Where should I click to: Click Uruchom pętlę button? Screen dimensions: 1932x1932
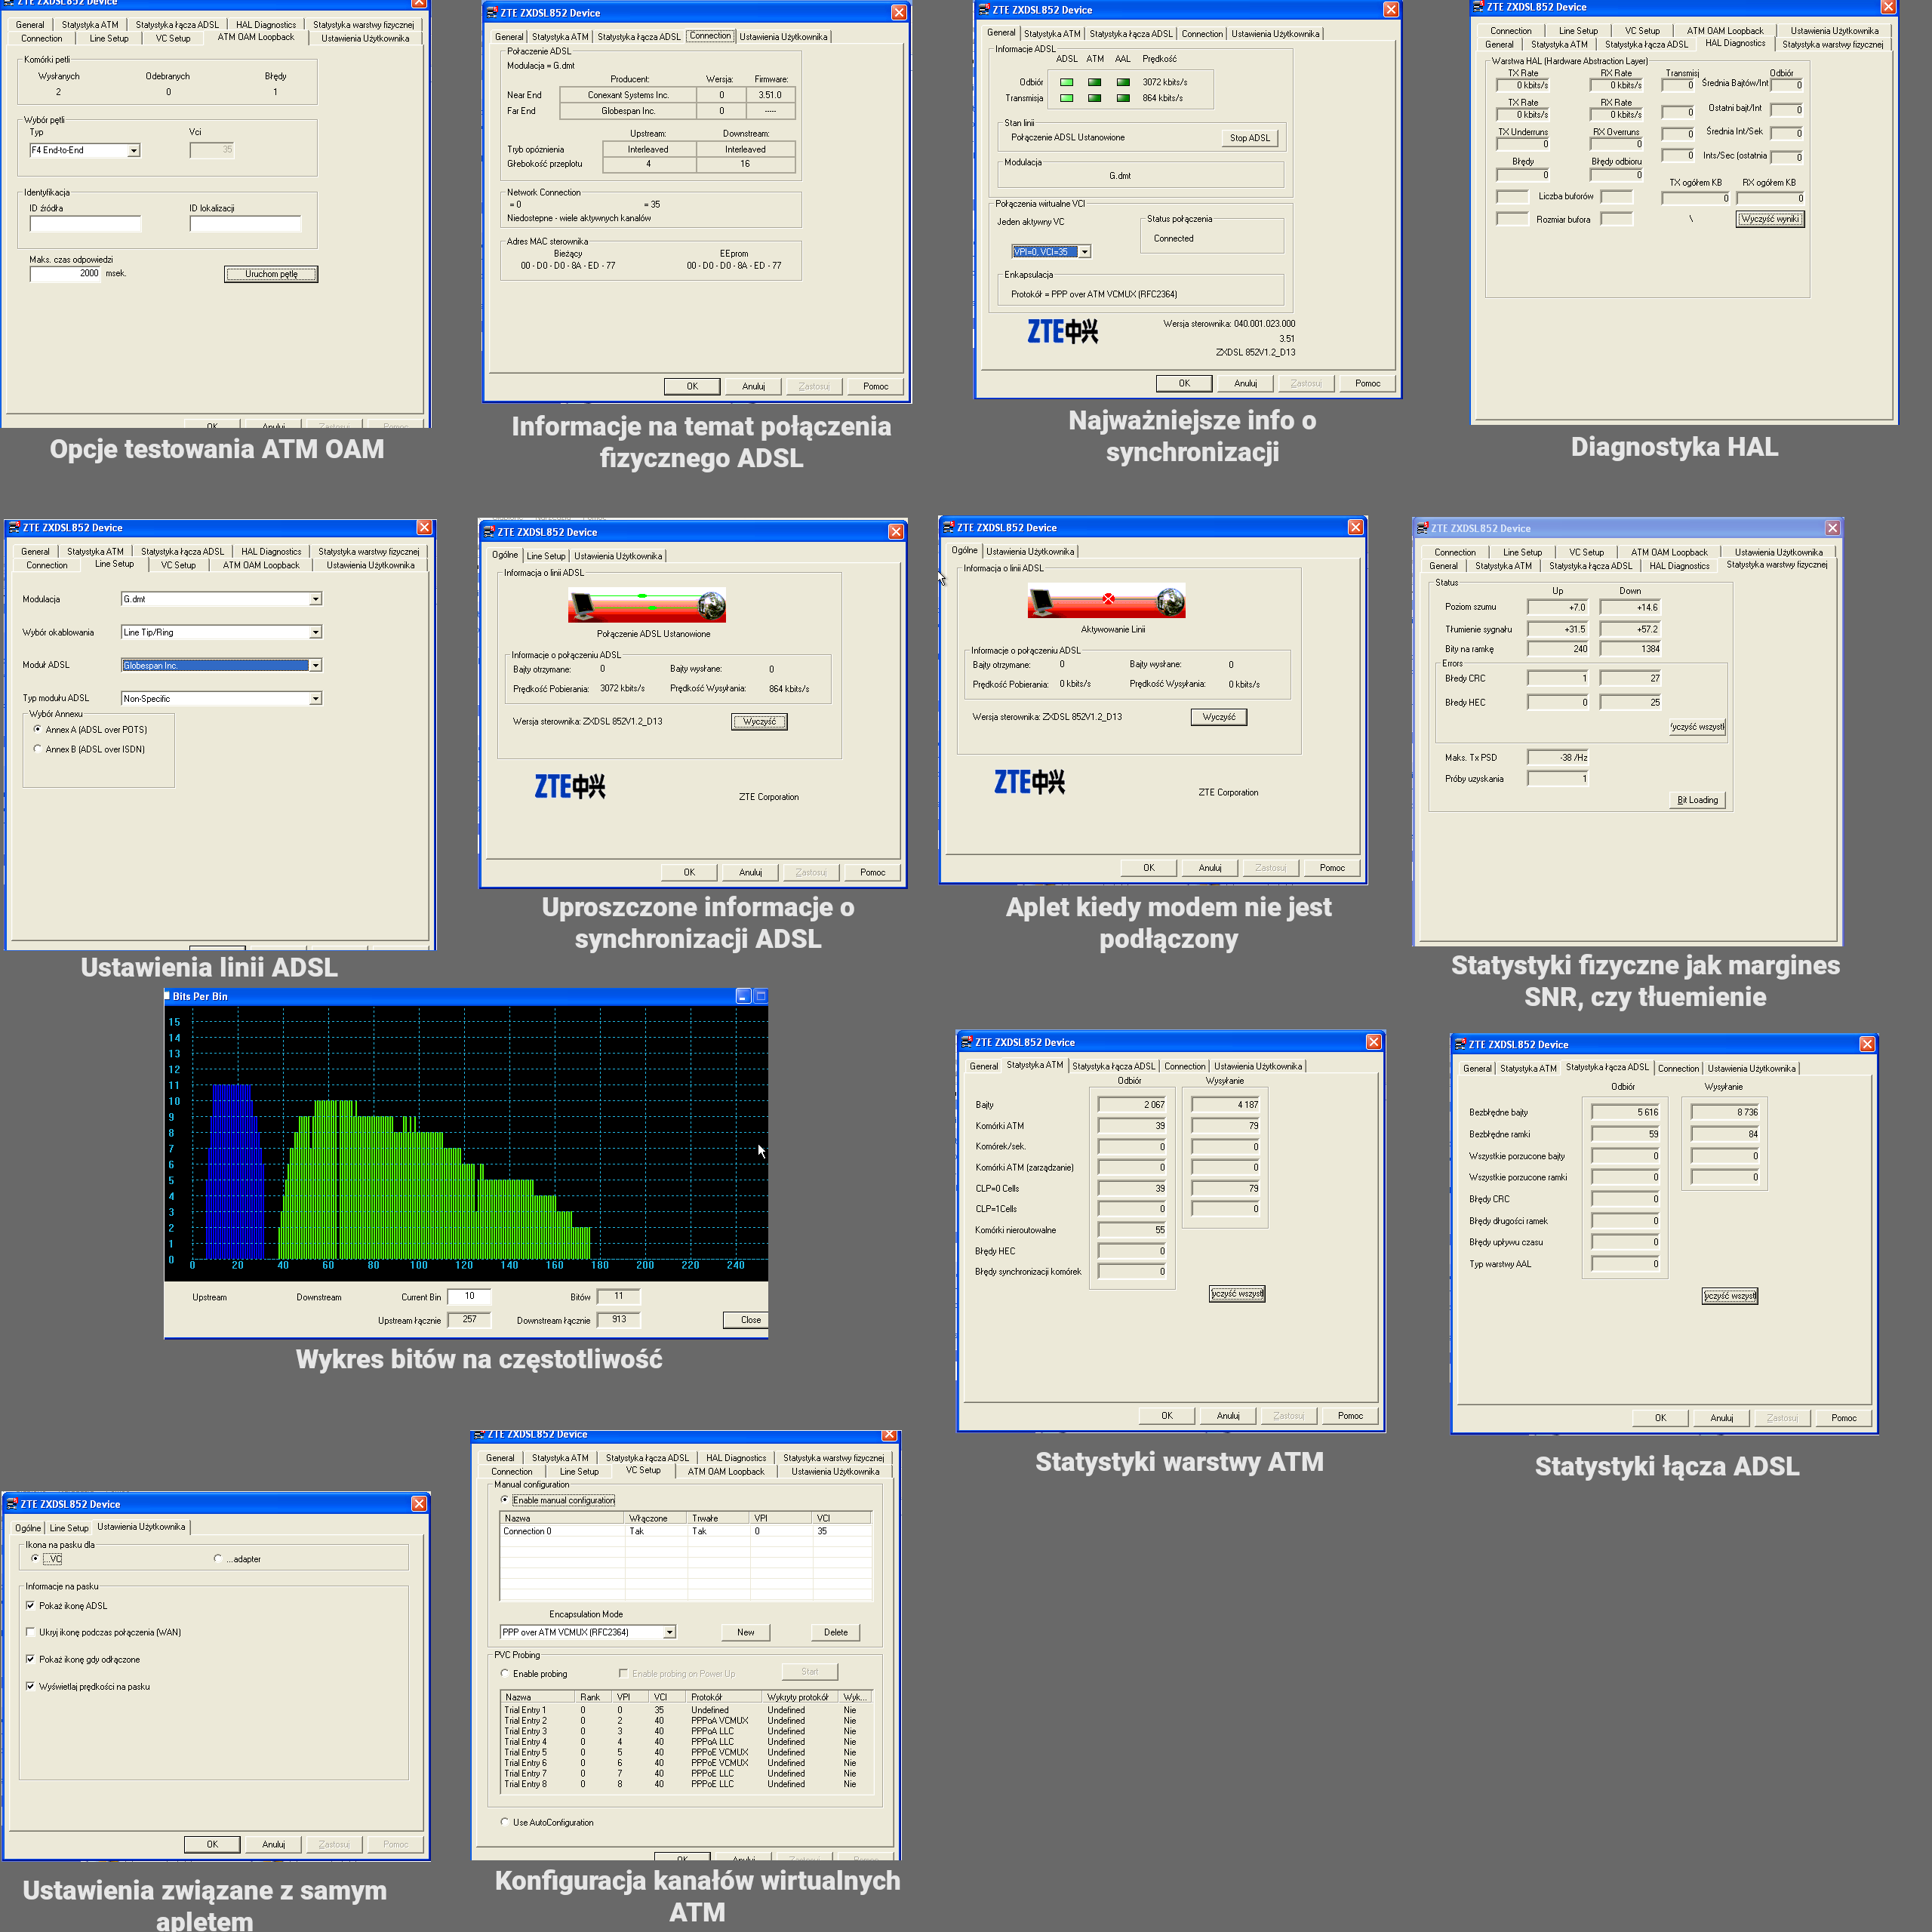(271, 274)
